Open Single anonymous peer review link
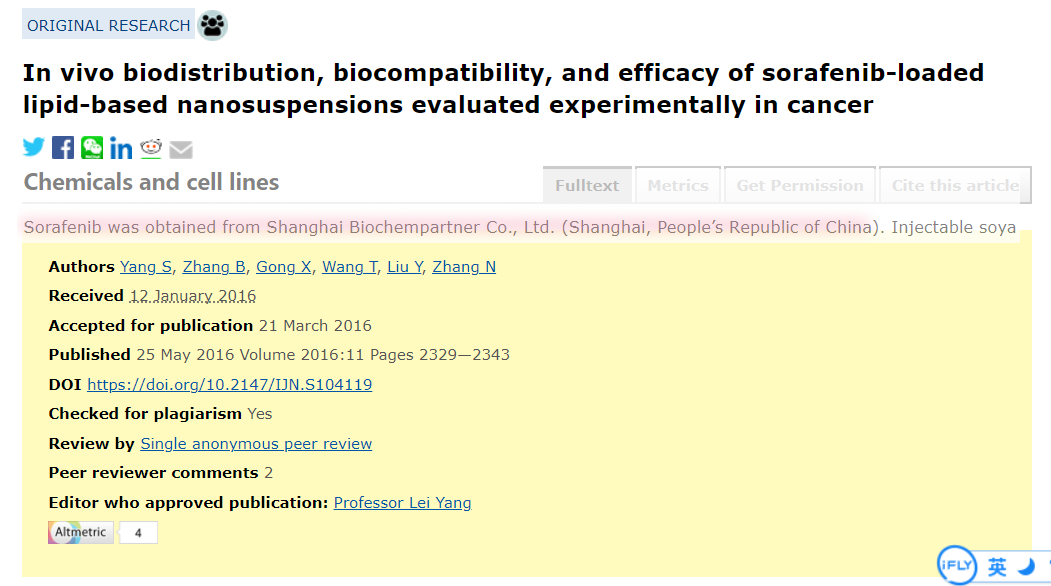This screenshot has height=586, width=1051. coord(256,444)
